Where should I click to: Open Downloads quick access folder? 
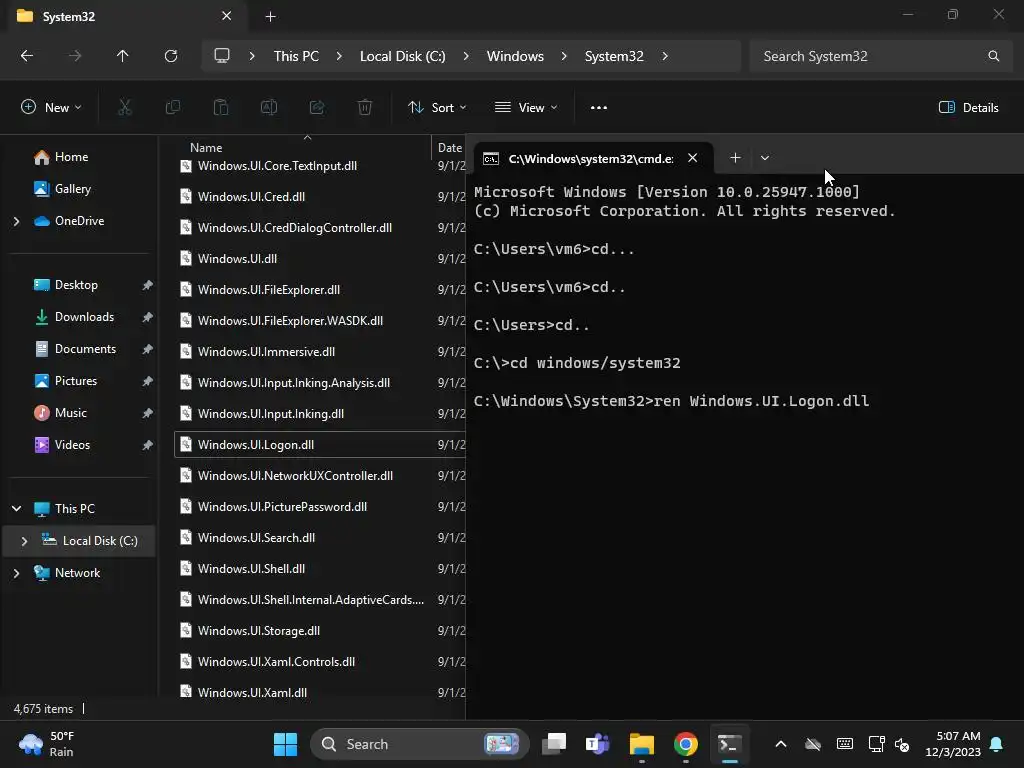(84, 317)
